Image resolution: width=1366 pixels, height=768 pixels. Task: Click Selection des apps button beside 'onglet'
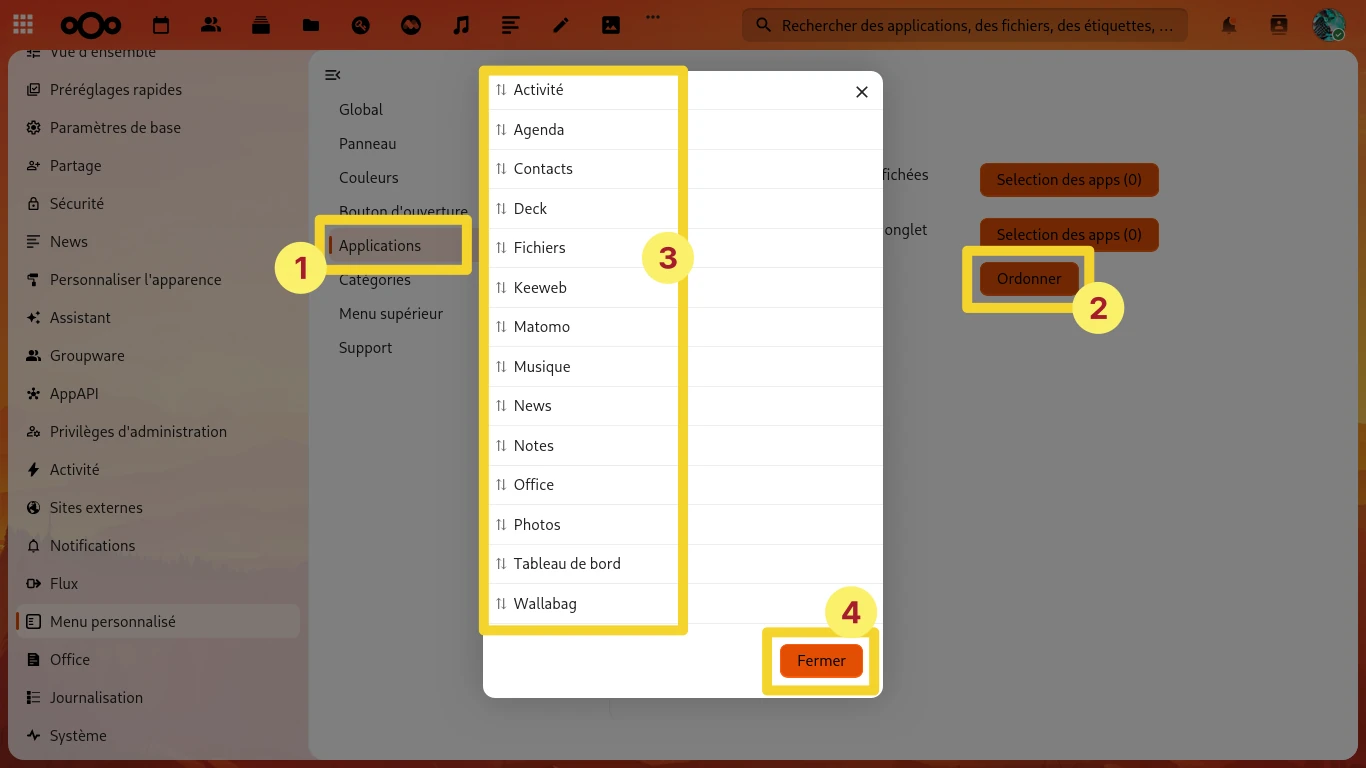coord(1069,235)
